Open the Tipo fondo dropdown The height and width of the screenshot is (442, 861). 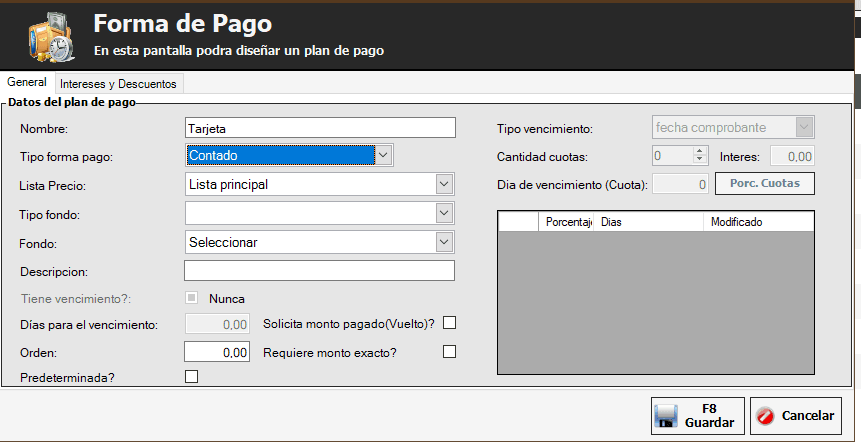[444, 213]
